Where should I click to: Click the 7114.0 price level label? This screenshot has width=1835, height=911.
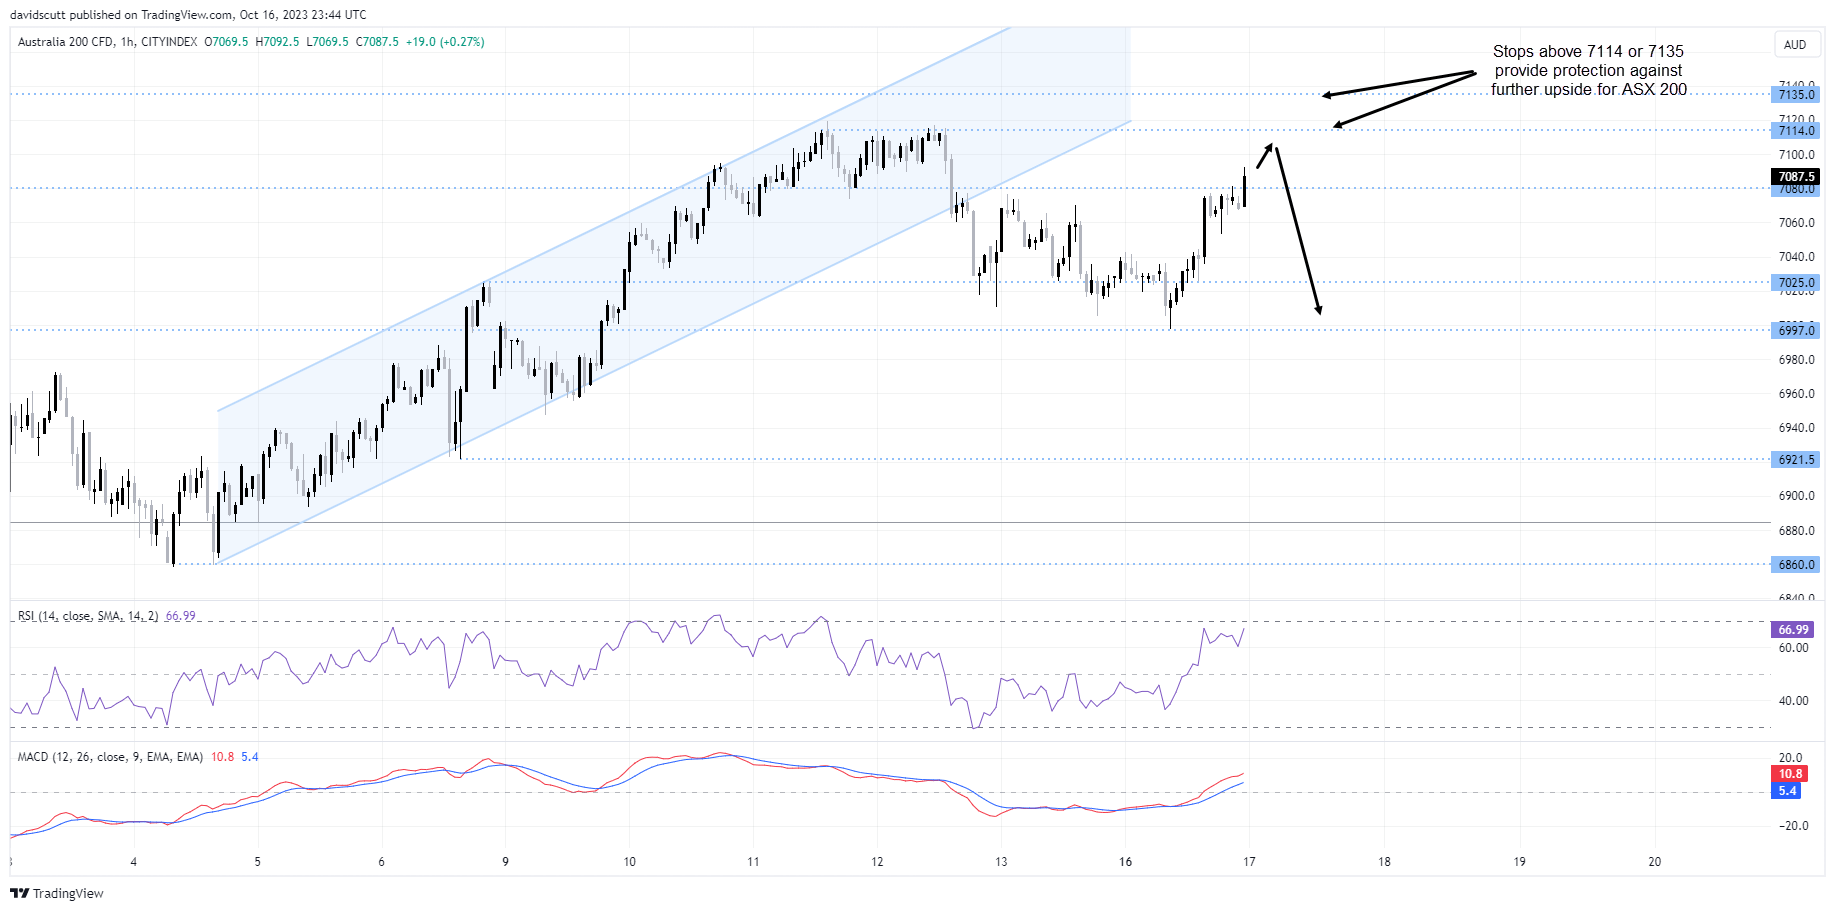coord(1795,130)
